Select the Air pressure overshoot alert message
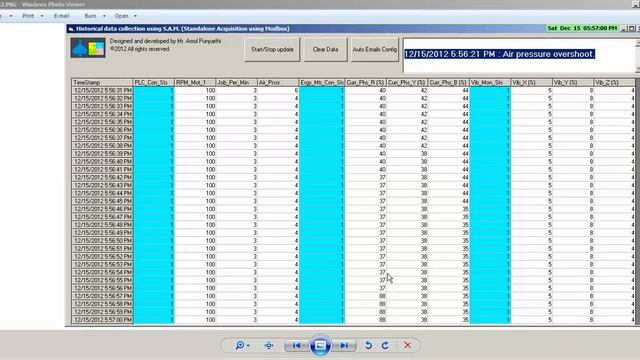This screenshot has width=640, height=360. pos(500,54)
